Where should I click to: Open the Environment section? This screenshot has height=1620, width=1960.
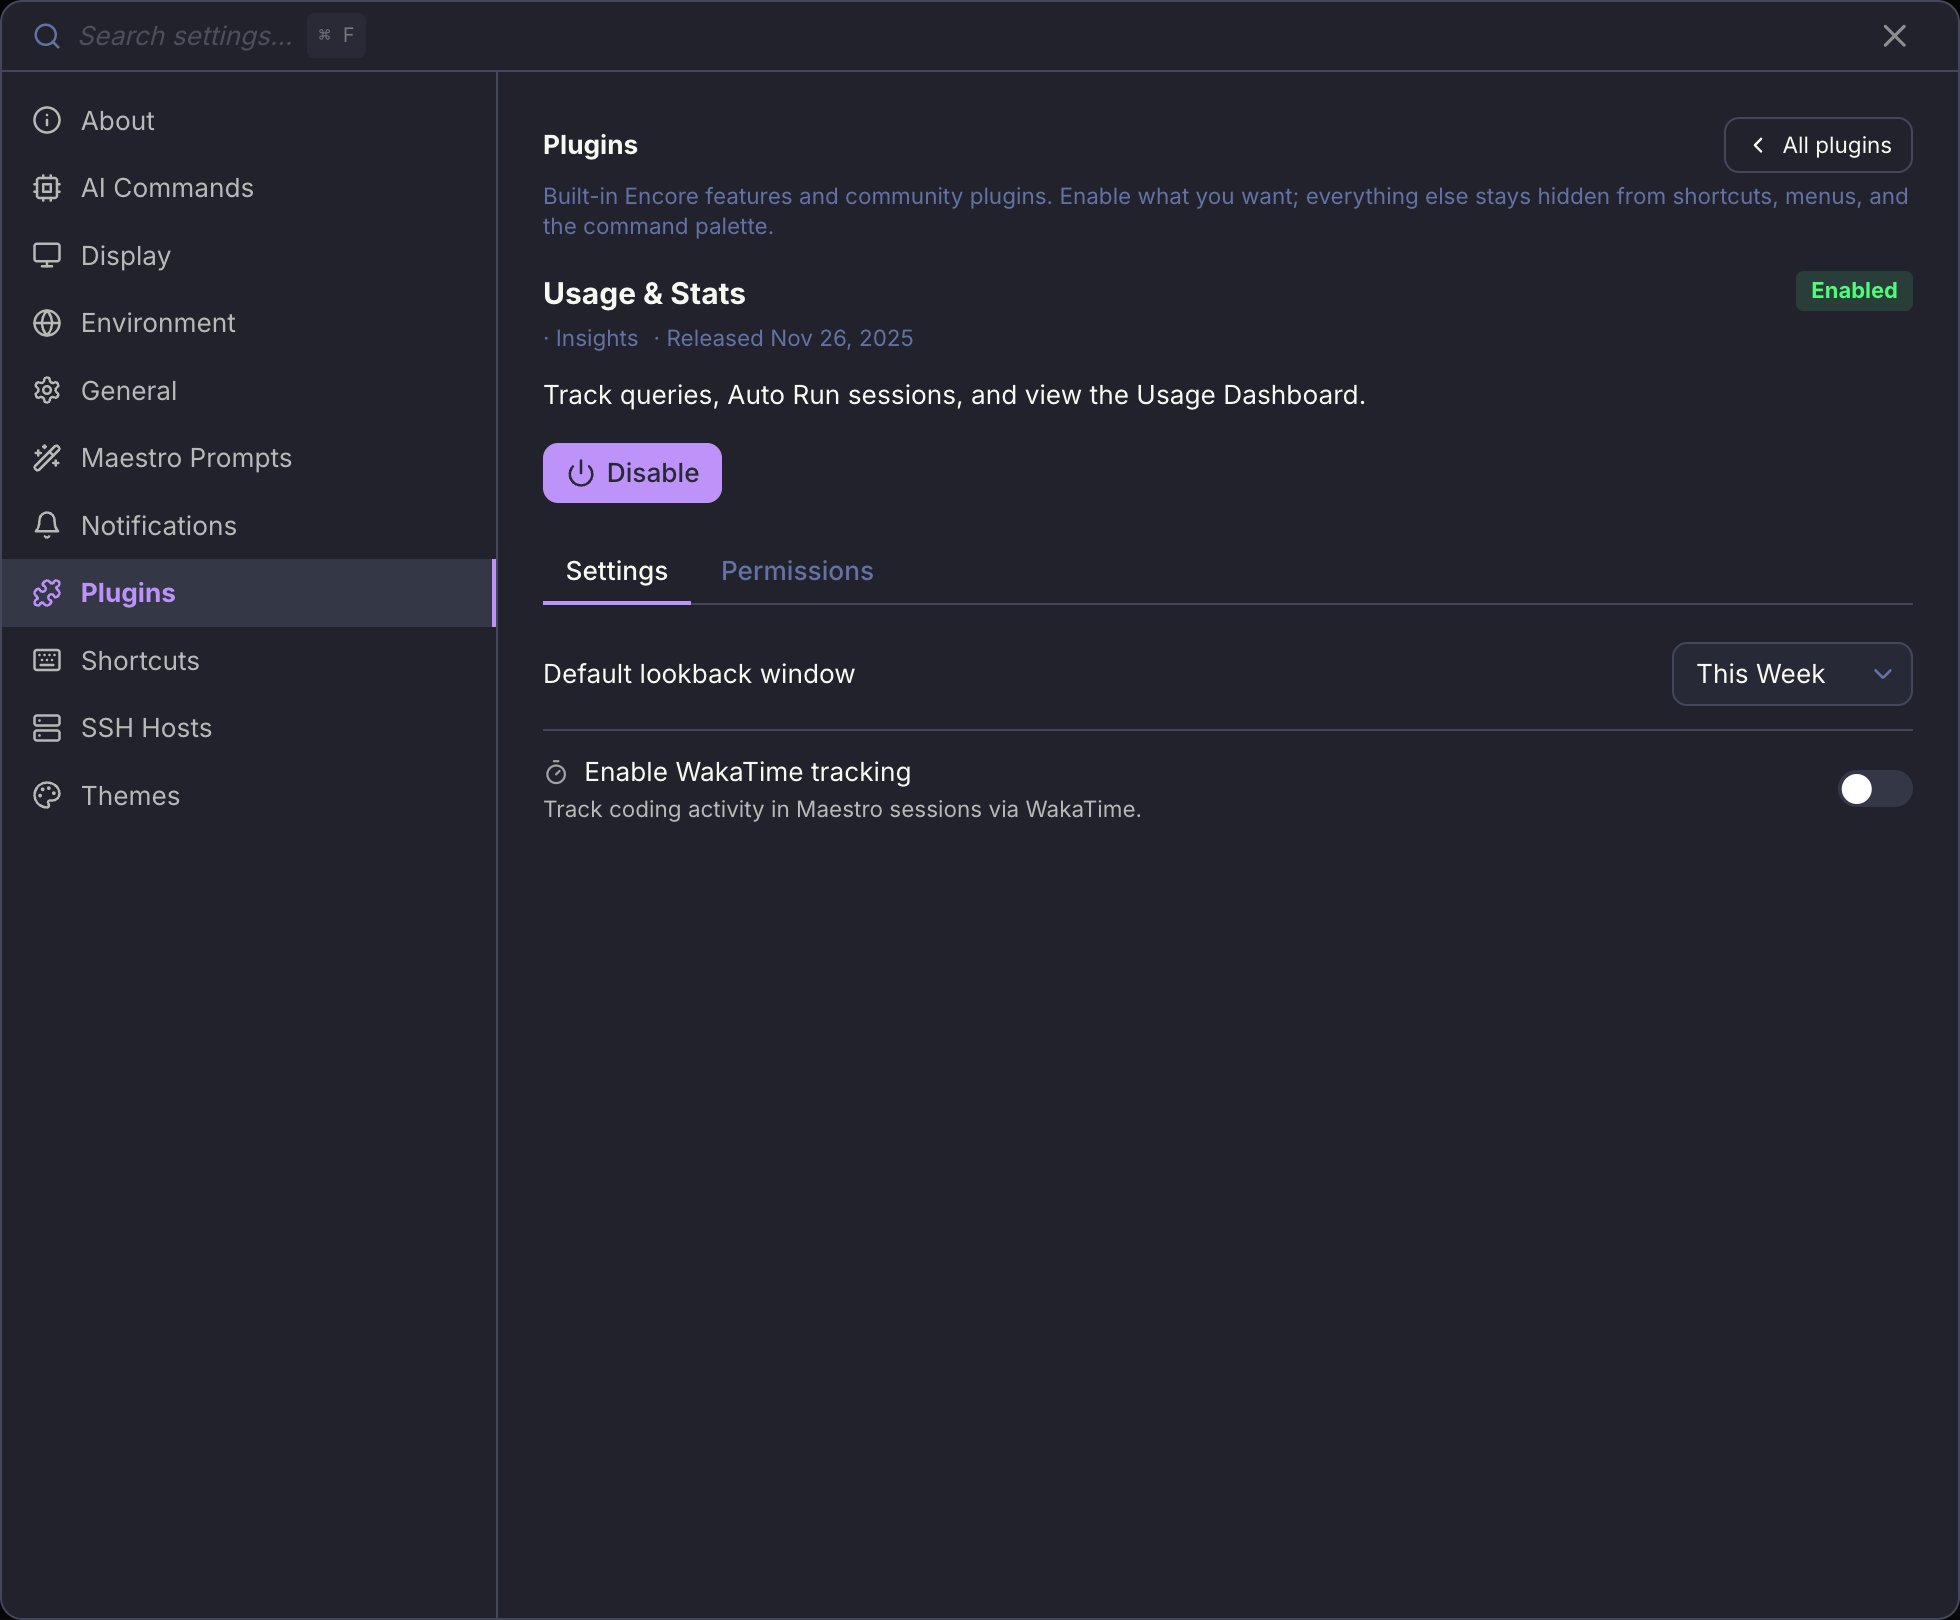coord(249,323)
